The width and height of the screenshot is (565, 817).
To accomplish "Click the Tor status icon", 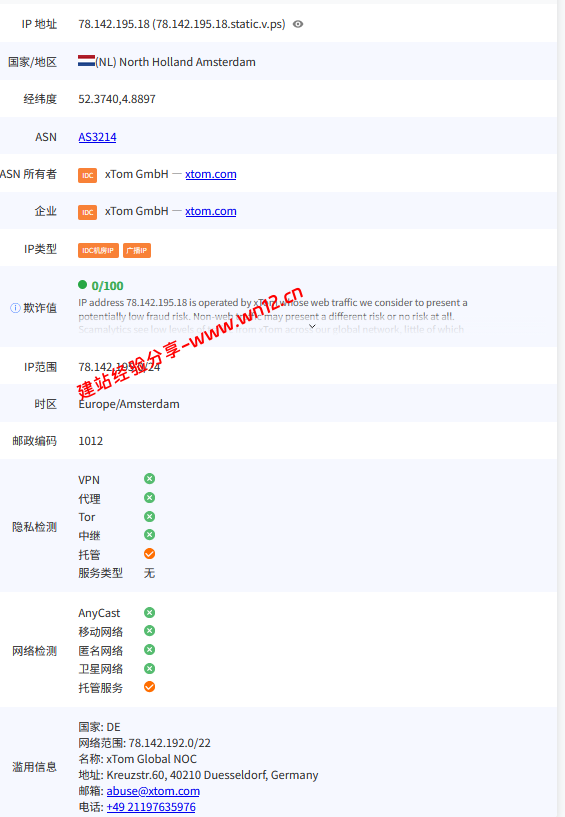I will [x=150, y=516].
